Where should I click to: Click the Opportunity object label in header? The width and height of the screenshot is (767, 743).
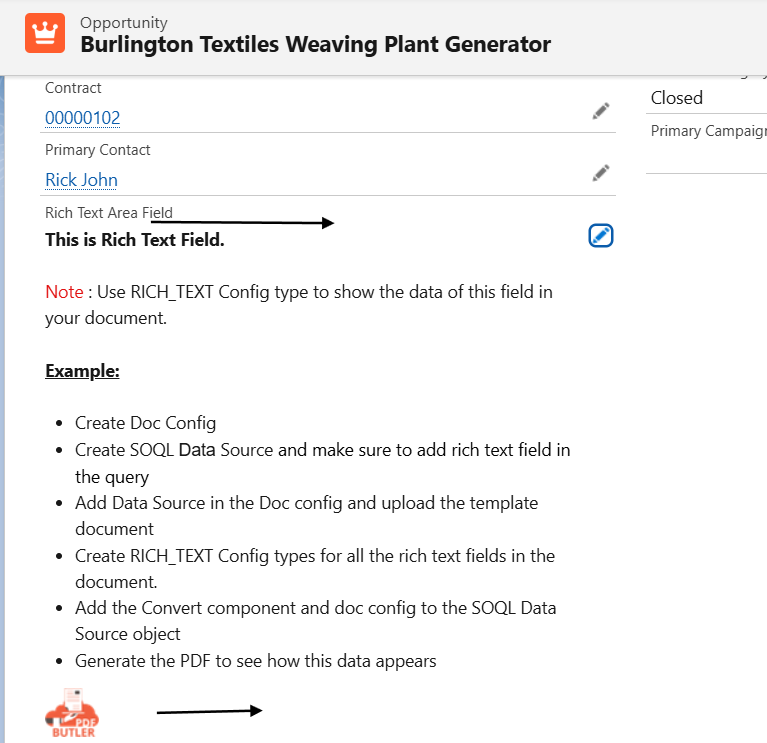point(124,22)
